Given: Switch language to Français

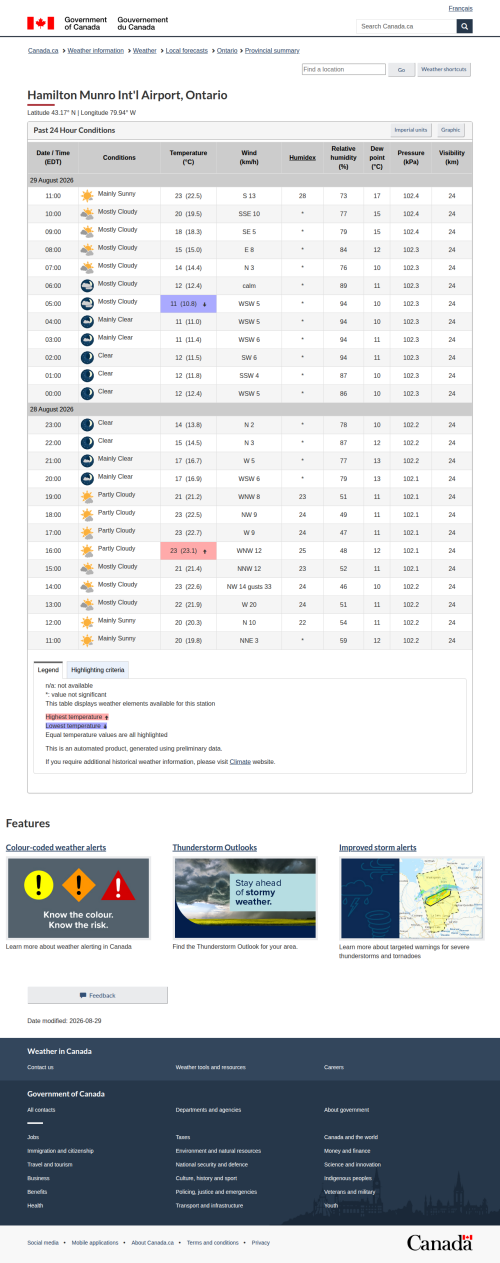Looking at the screenshot, I should (x=461, y=8).
